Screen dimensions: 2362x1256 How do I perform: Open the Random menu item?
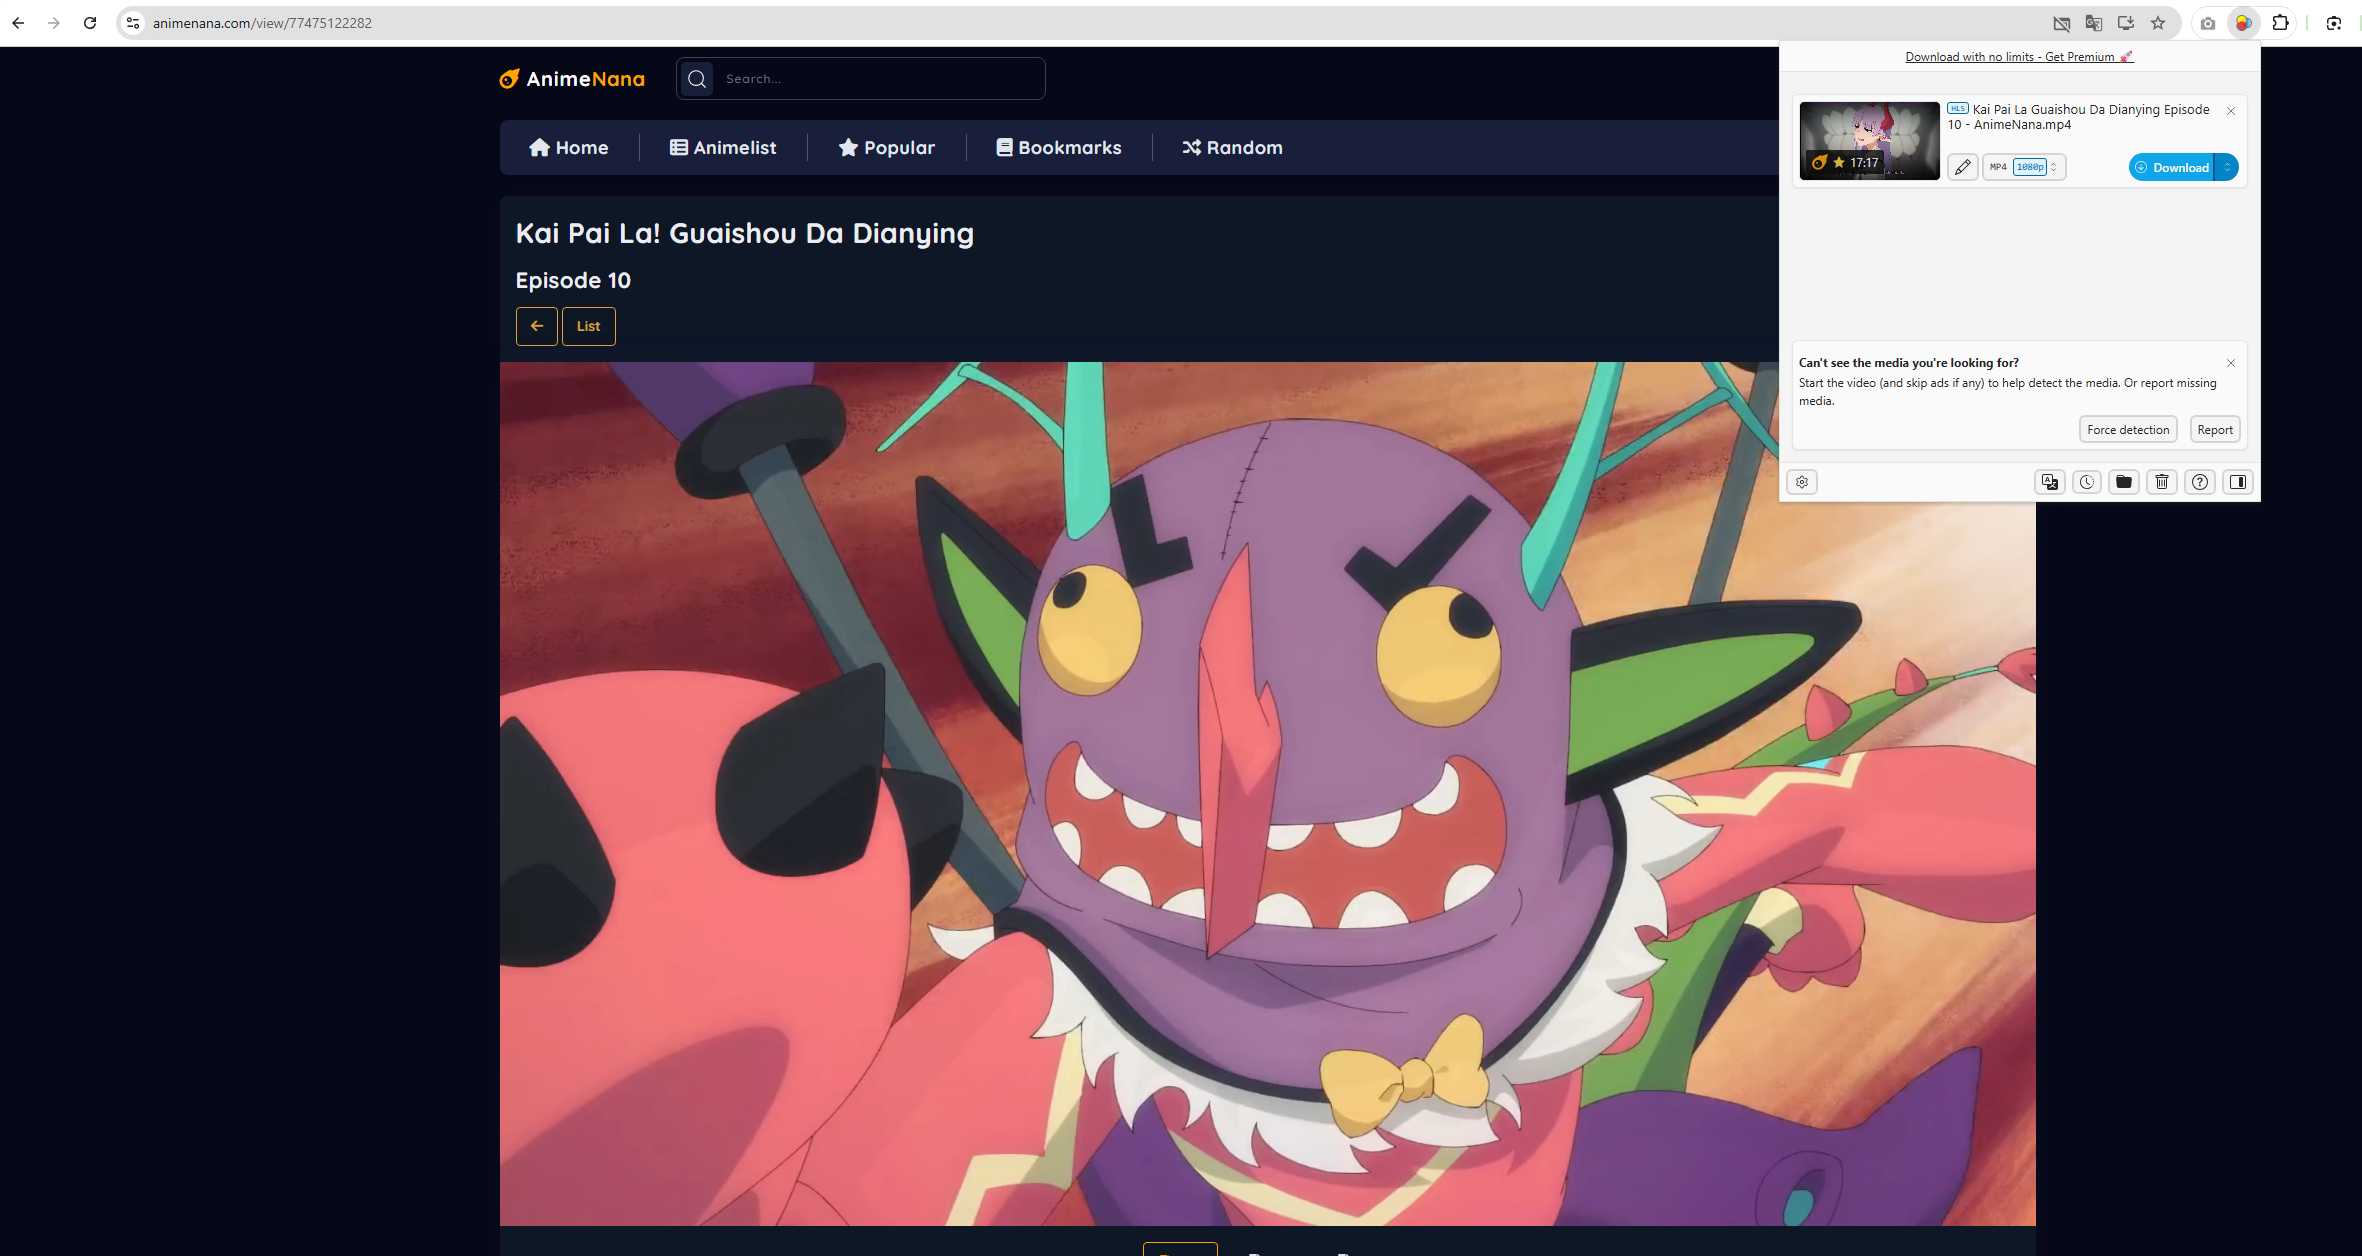[x=1233, y=148]
